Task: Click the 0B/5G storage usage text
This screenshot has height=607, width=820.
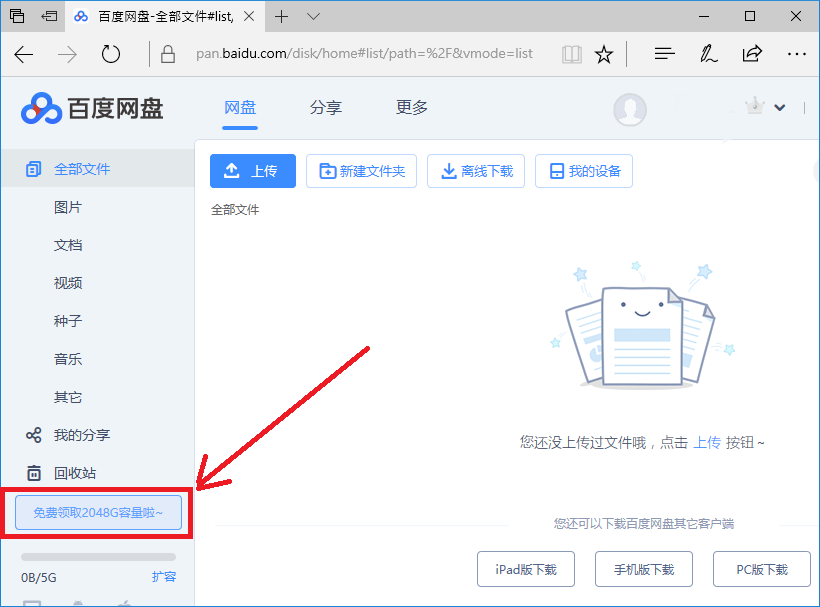Action: click(39, 578)
